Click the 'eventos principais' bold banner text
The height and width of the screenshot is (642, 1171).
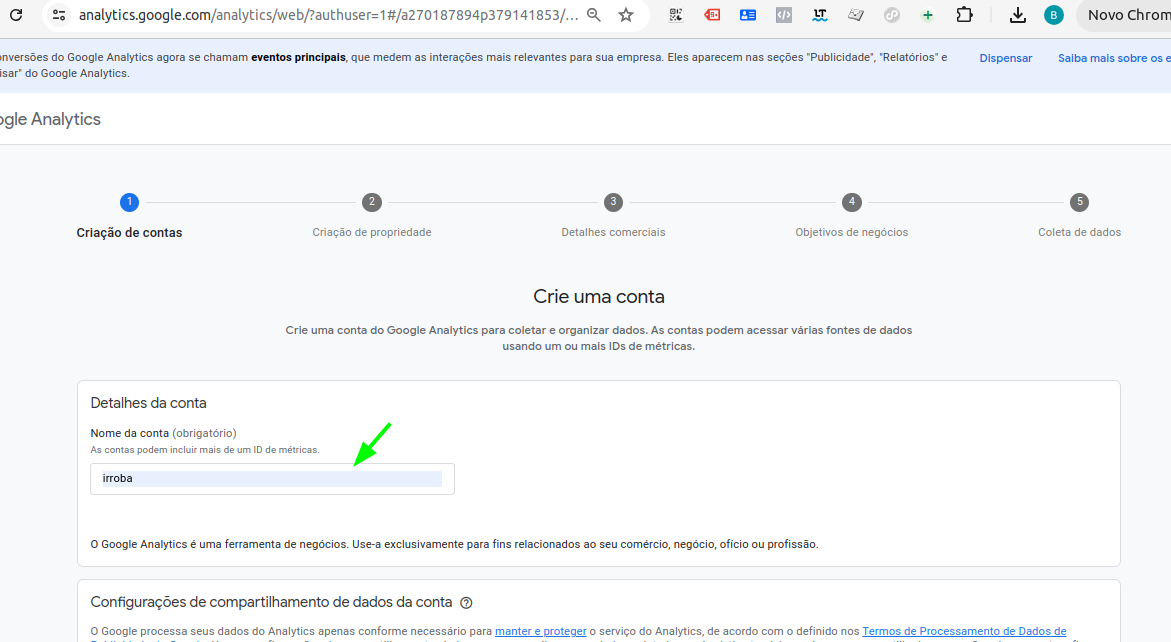(x=299, y=57)
